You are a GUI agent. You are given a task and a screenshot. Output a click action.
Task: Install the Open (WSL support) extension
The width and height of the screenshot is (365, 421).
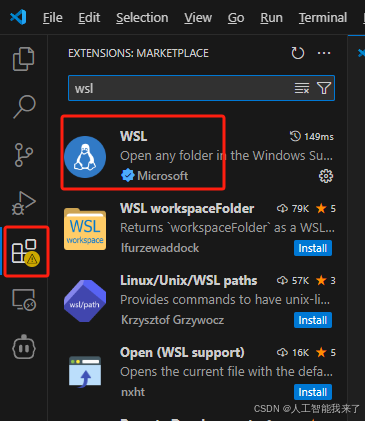coord(313,392)
